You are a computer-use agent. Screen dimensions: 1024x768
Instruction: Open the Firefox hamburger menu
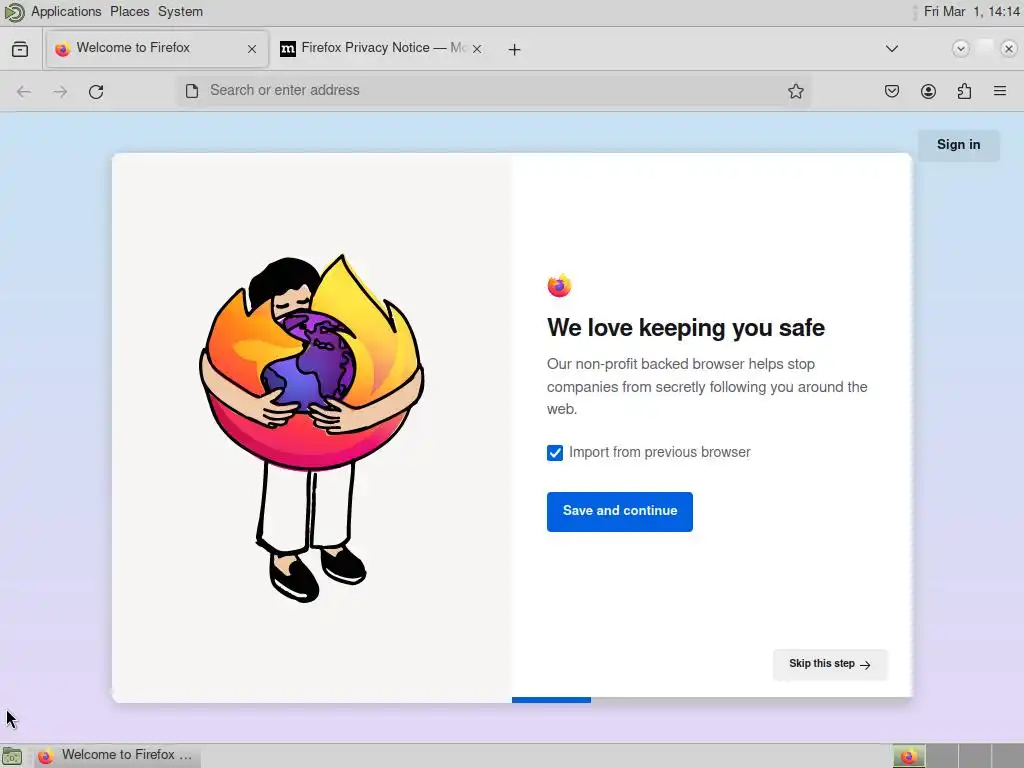tap(1000, 91)
